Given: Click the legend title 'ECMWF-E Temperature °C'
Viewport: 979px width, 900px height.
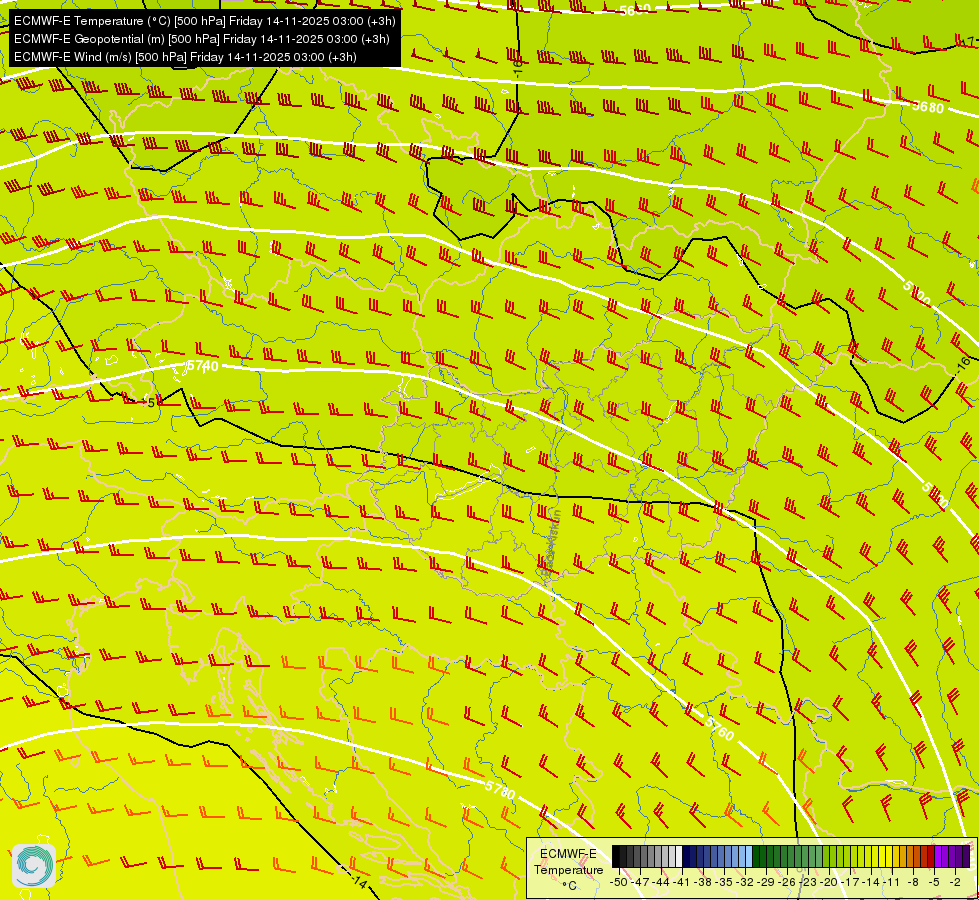Looking at the screenshot, I should click(568, 869).
